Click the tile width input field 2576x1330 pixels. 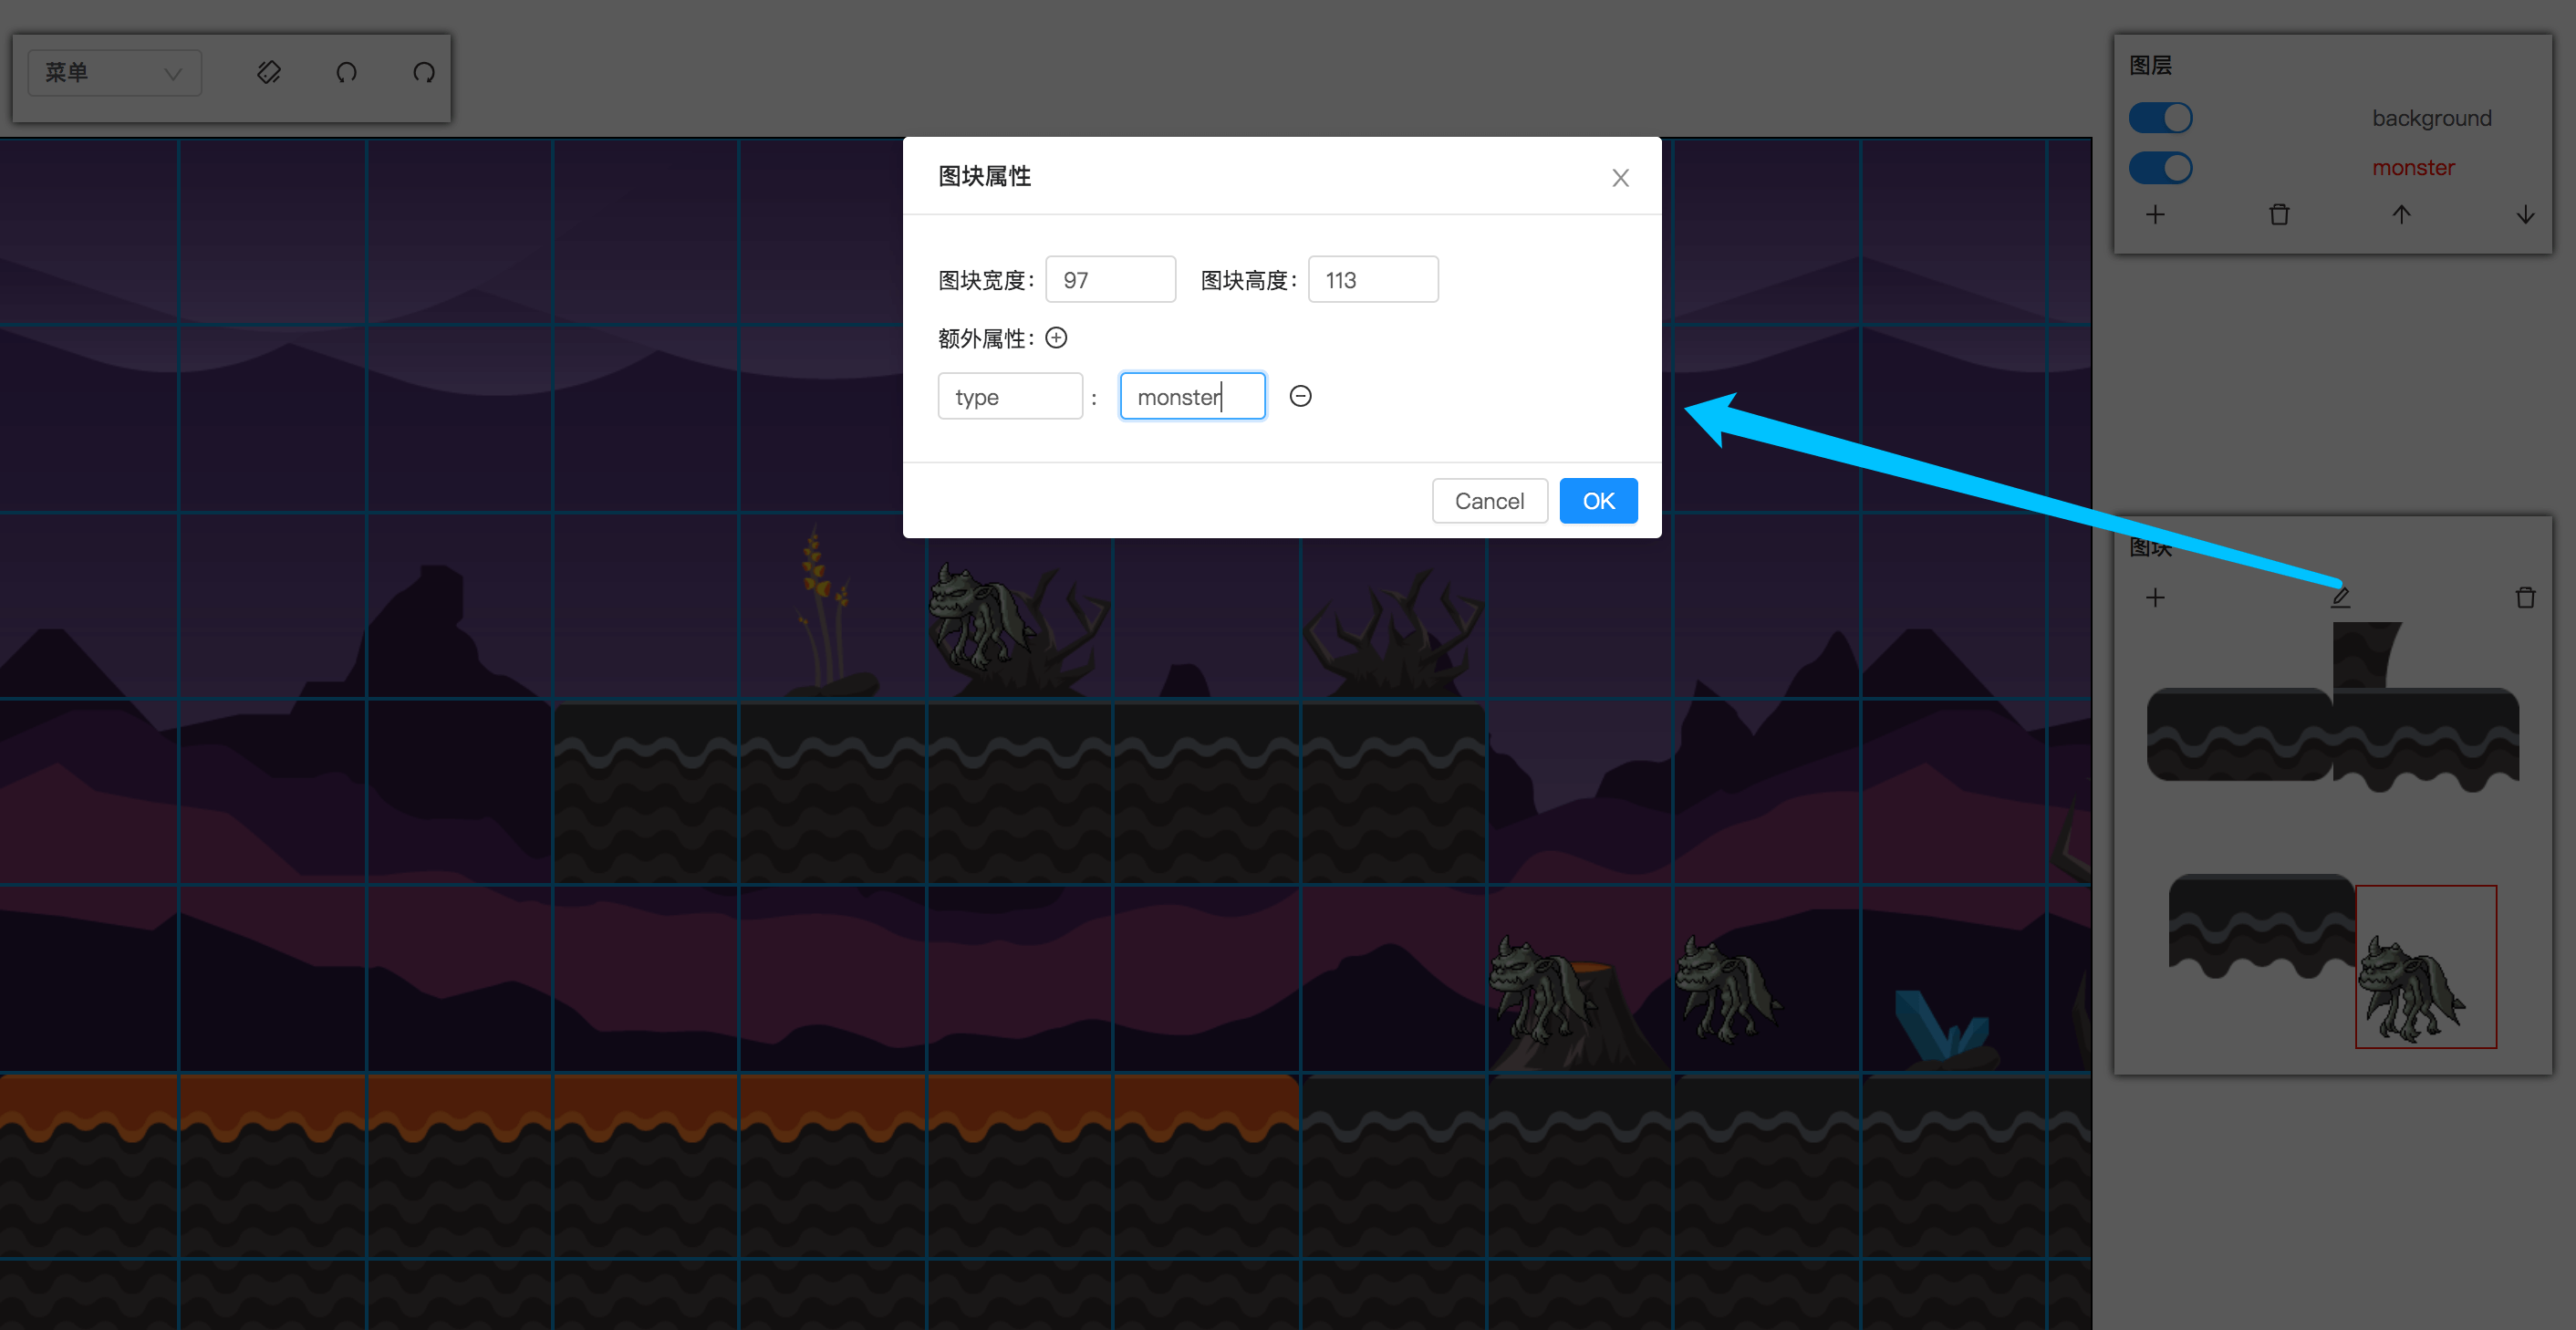tap(1110, 279)
